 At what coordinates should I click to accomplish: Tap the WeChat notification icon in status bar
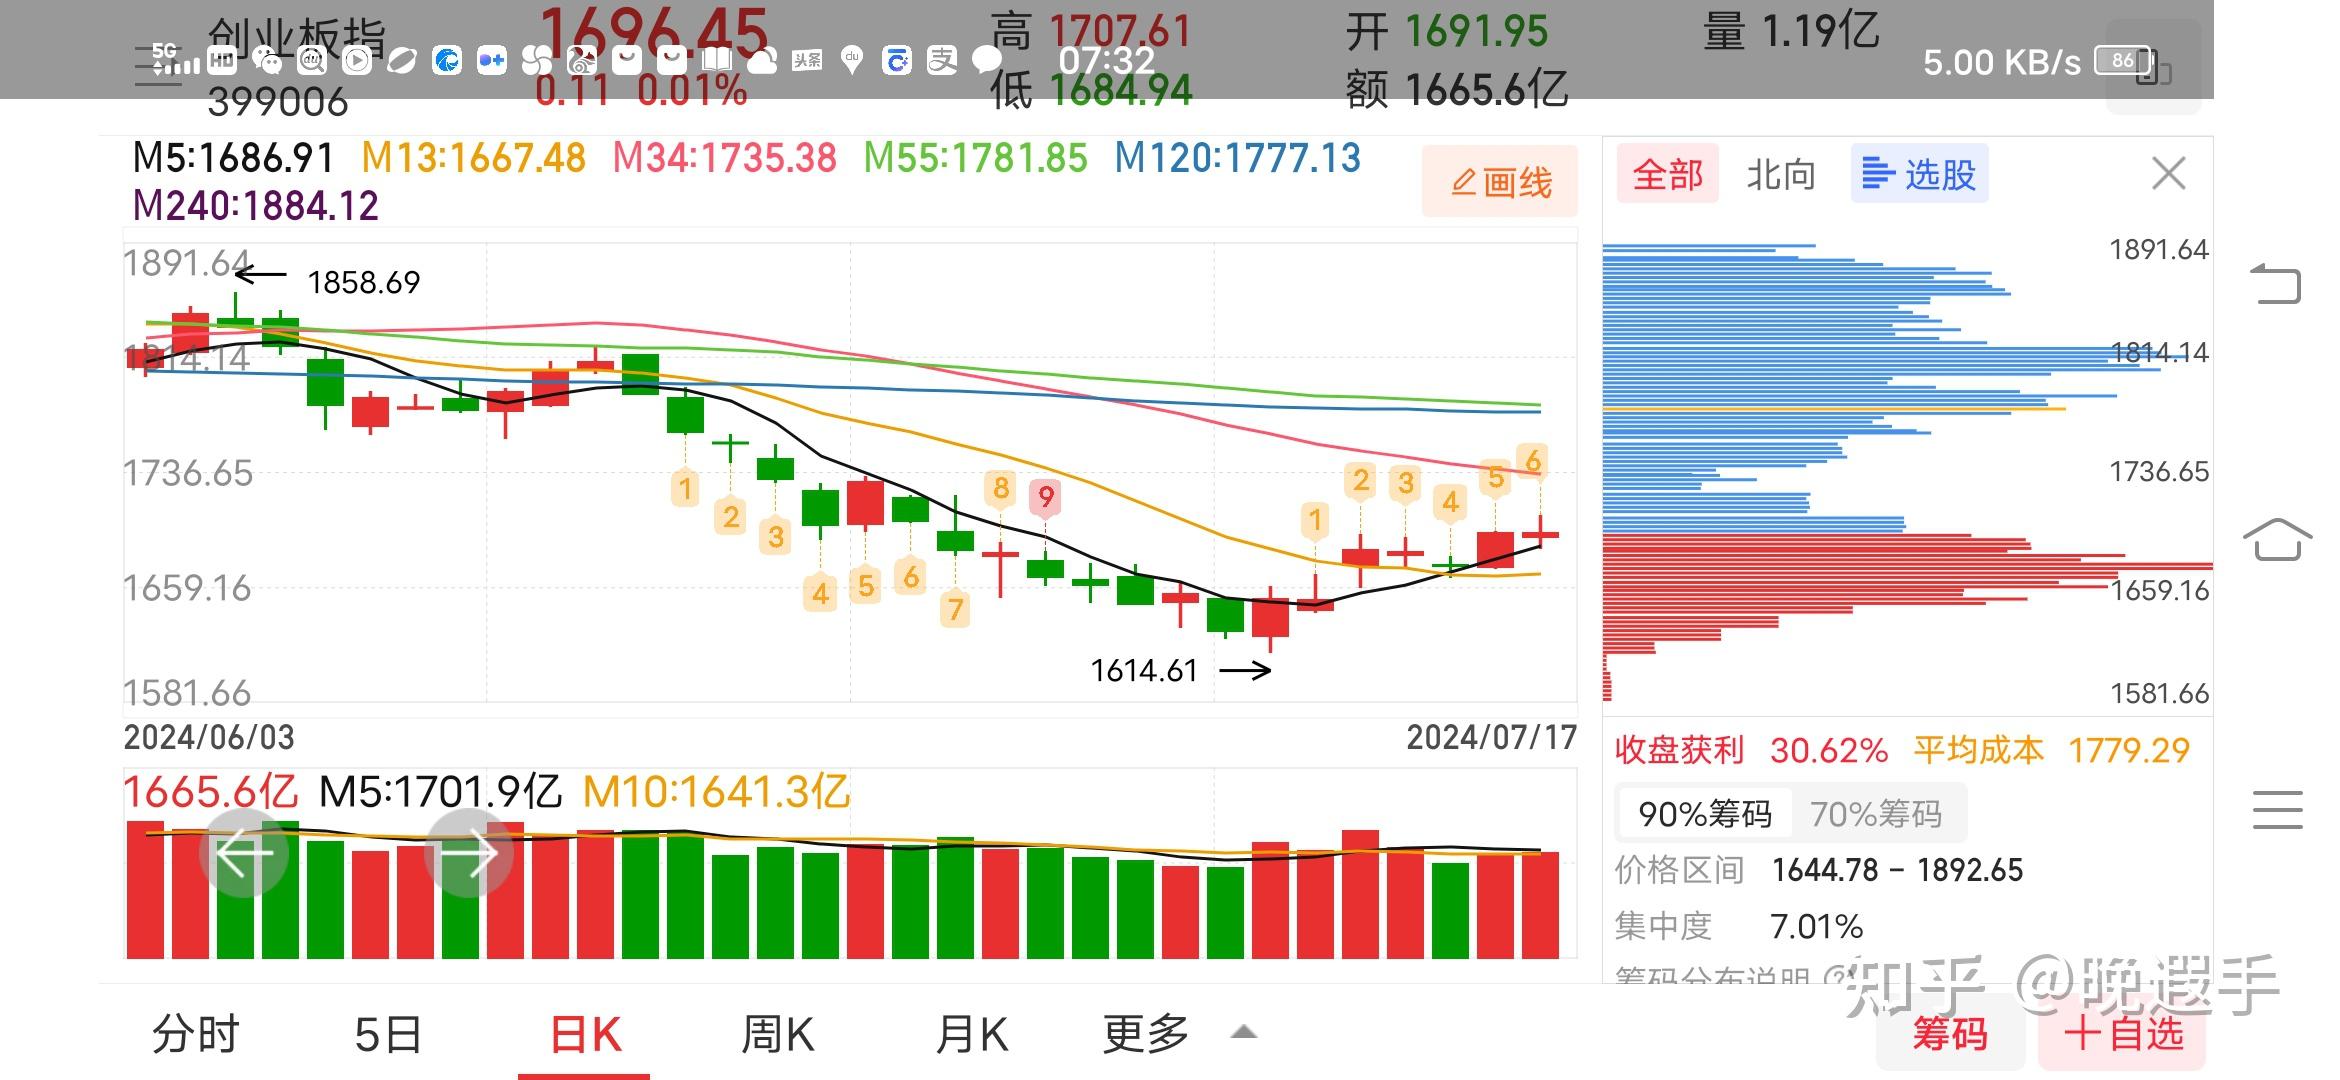coord(267,61)
